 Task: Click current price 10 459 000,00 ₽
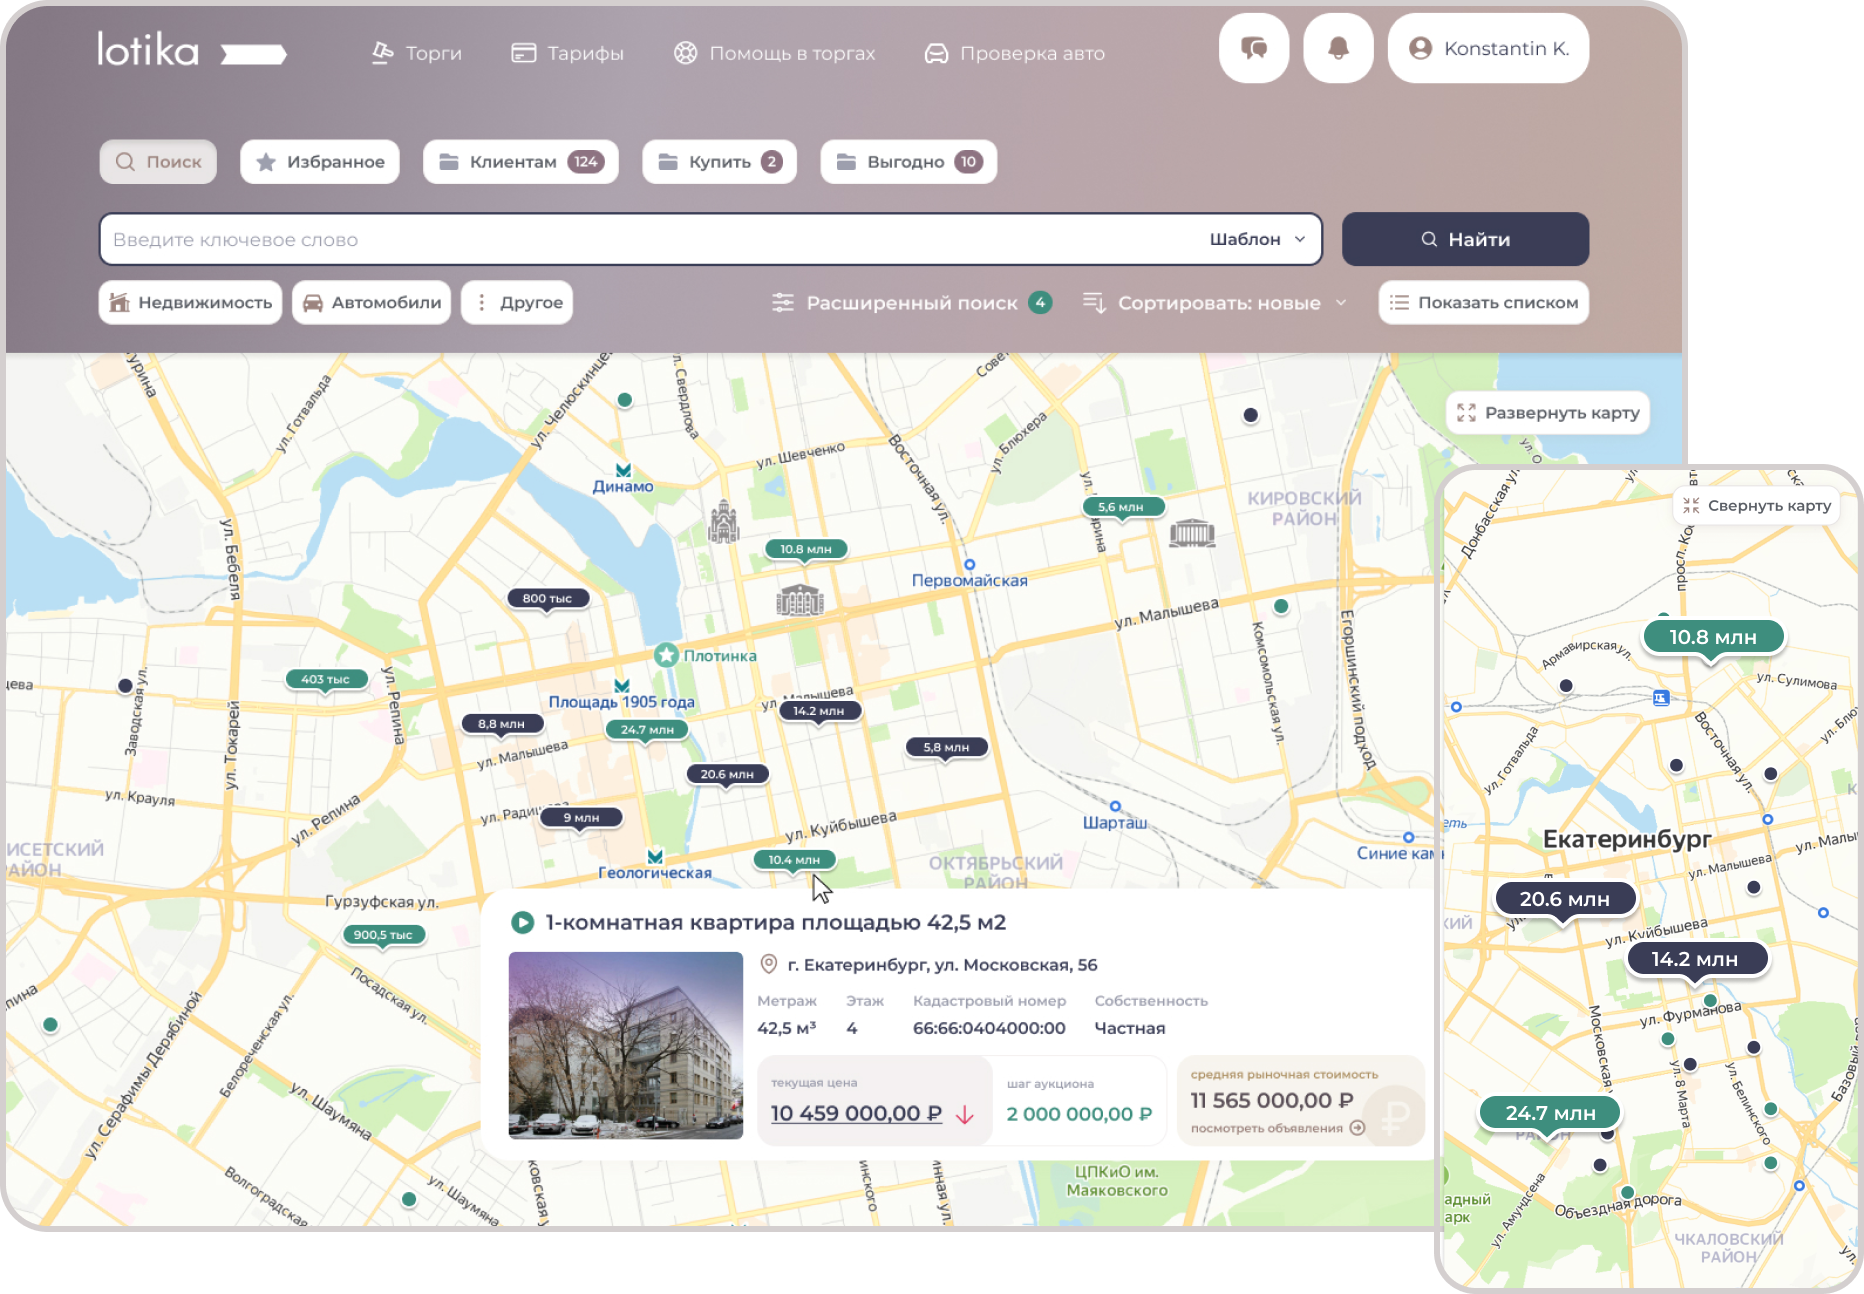[x=856, y=1113]
